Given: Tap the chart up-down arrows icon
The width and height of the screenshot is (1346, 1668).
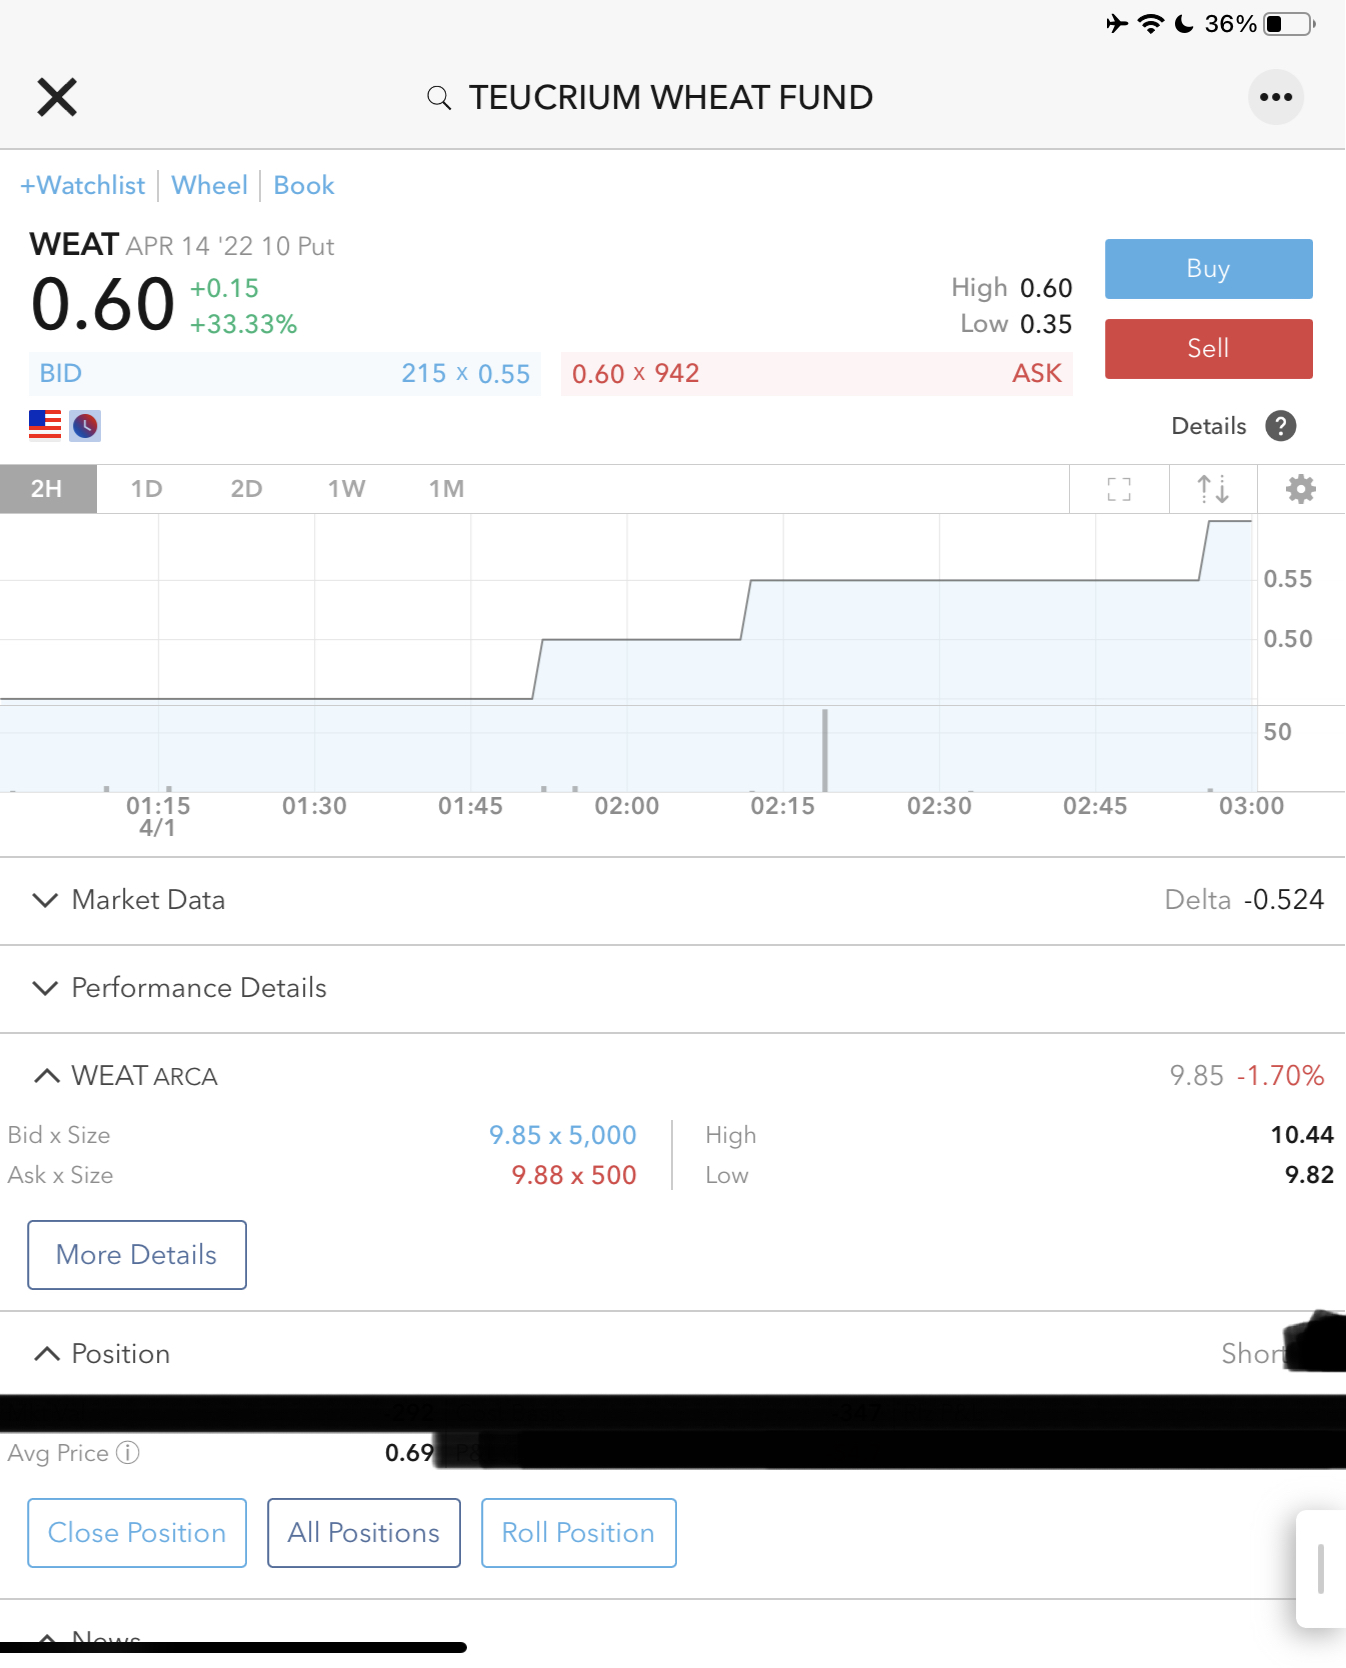Looking at the screenshot, I should 1212,489.
